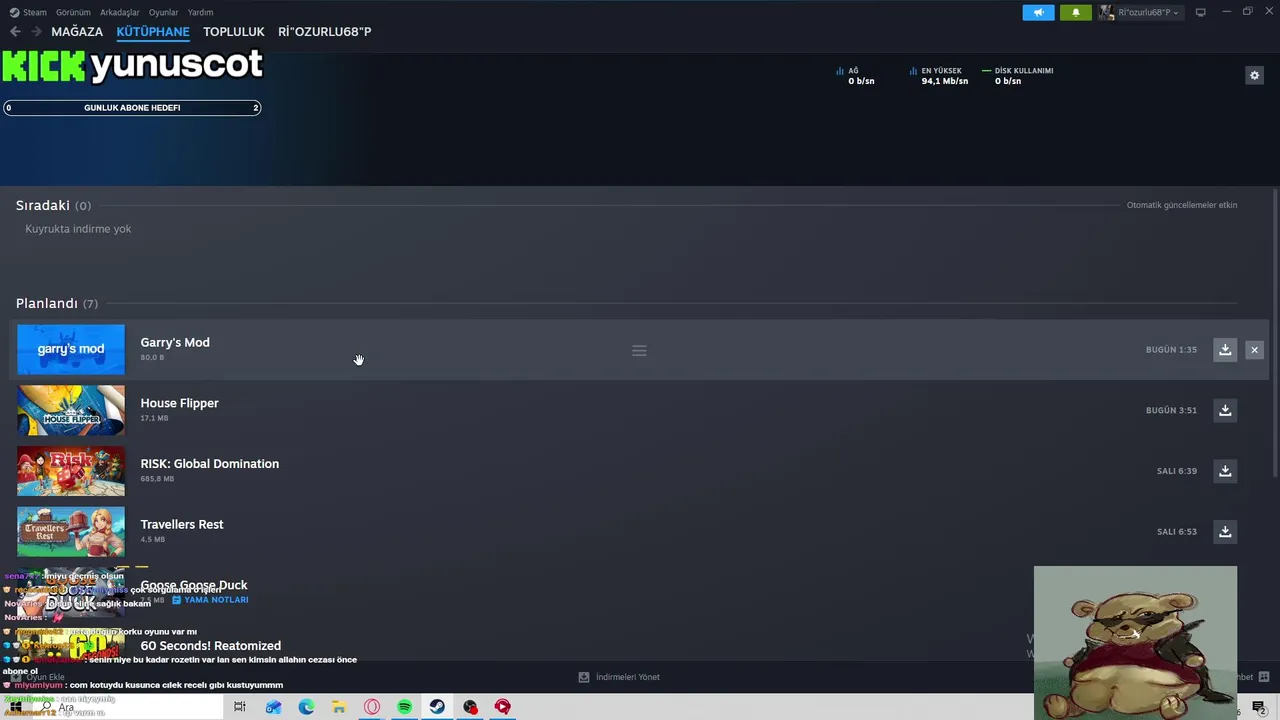This screenshot has width=1280, height=720.
Task: Click the SALI 6:53 scheduled time
Action: [1177, 531]
